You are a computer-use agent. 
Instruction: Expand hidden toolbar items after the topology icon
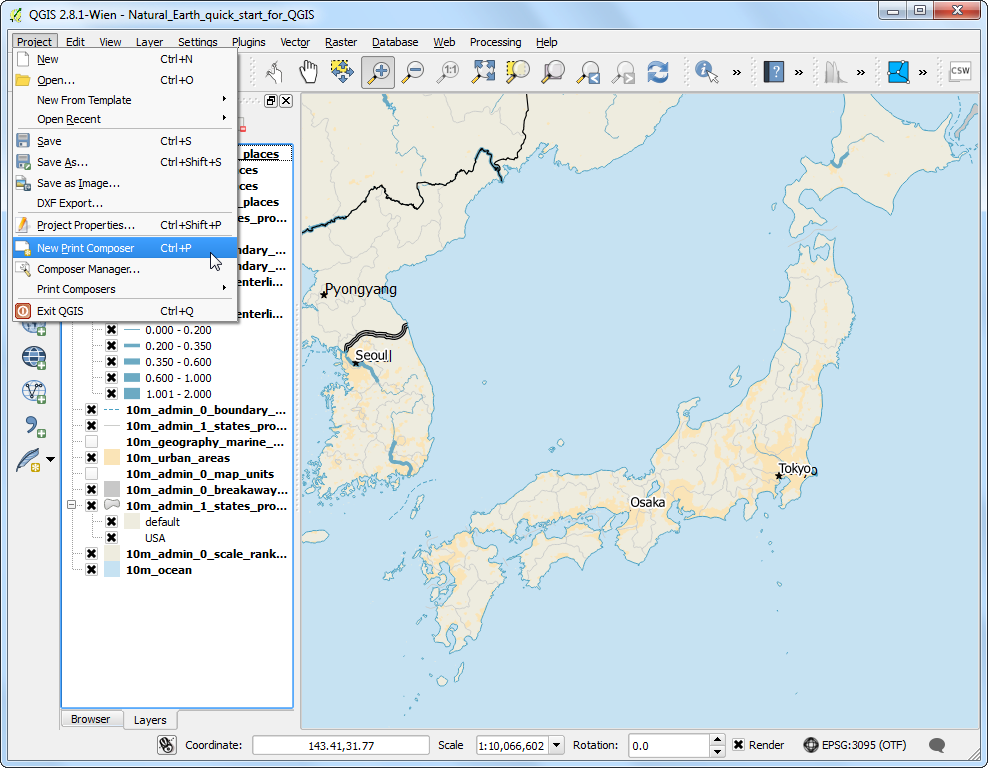pyautogui.click(x=923, y=72)
